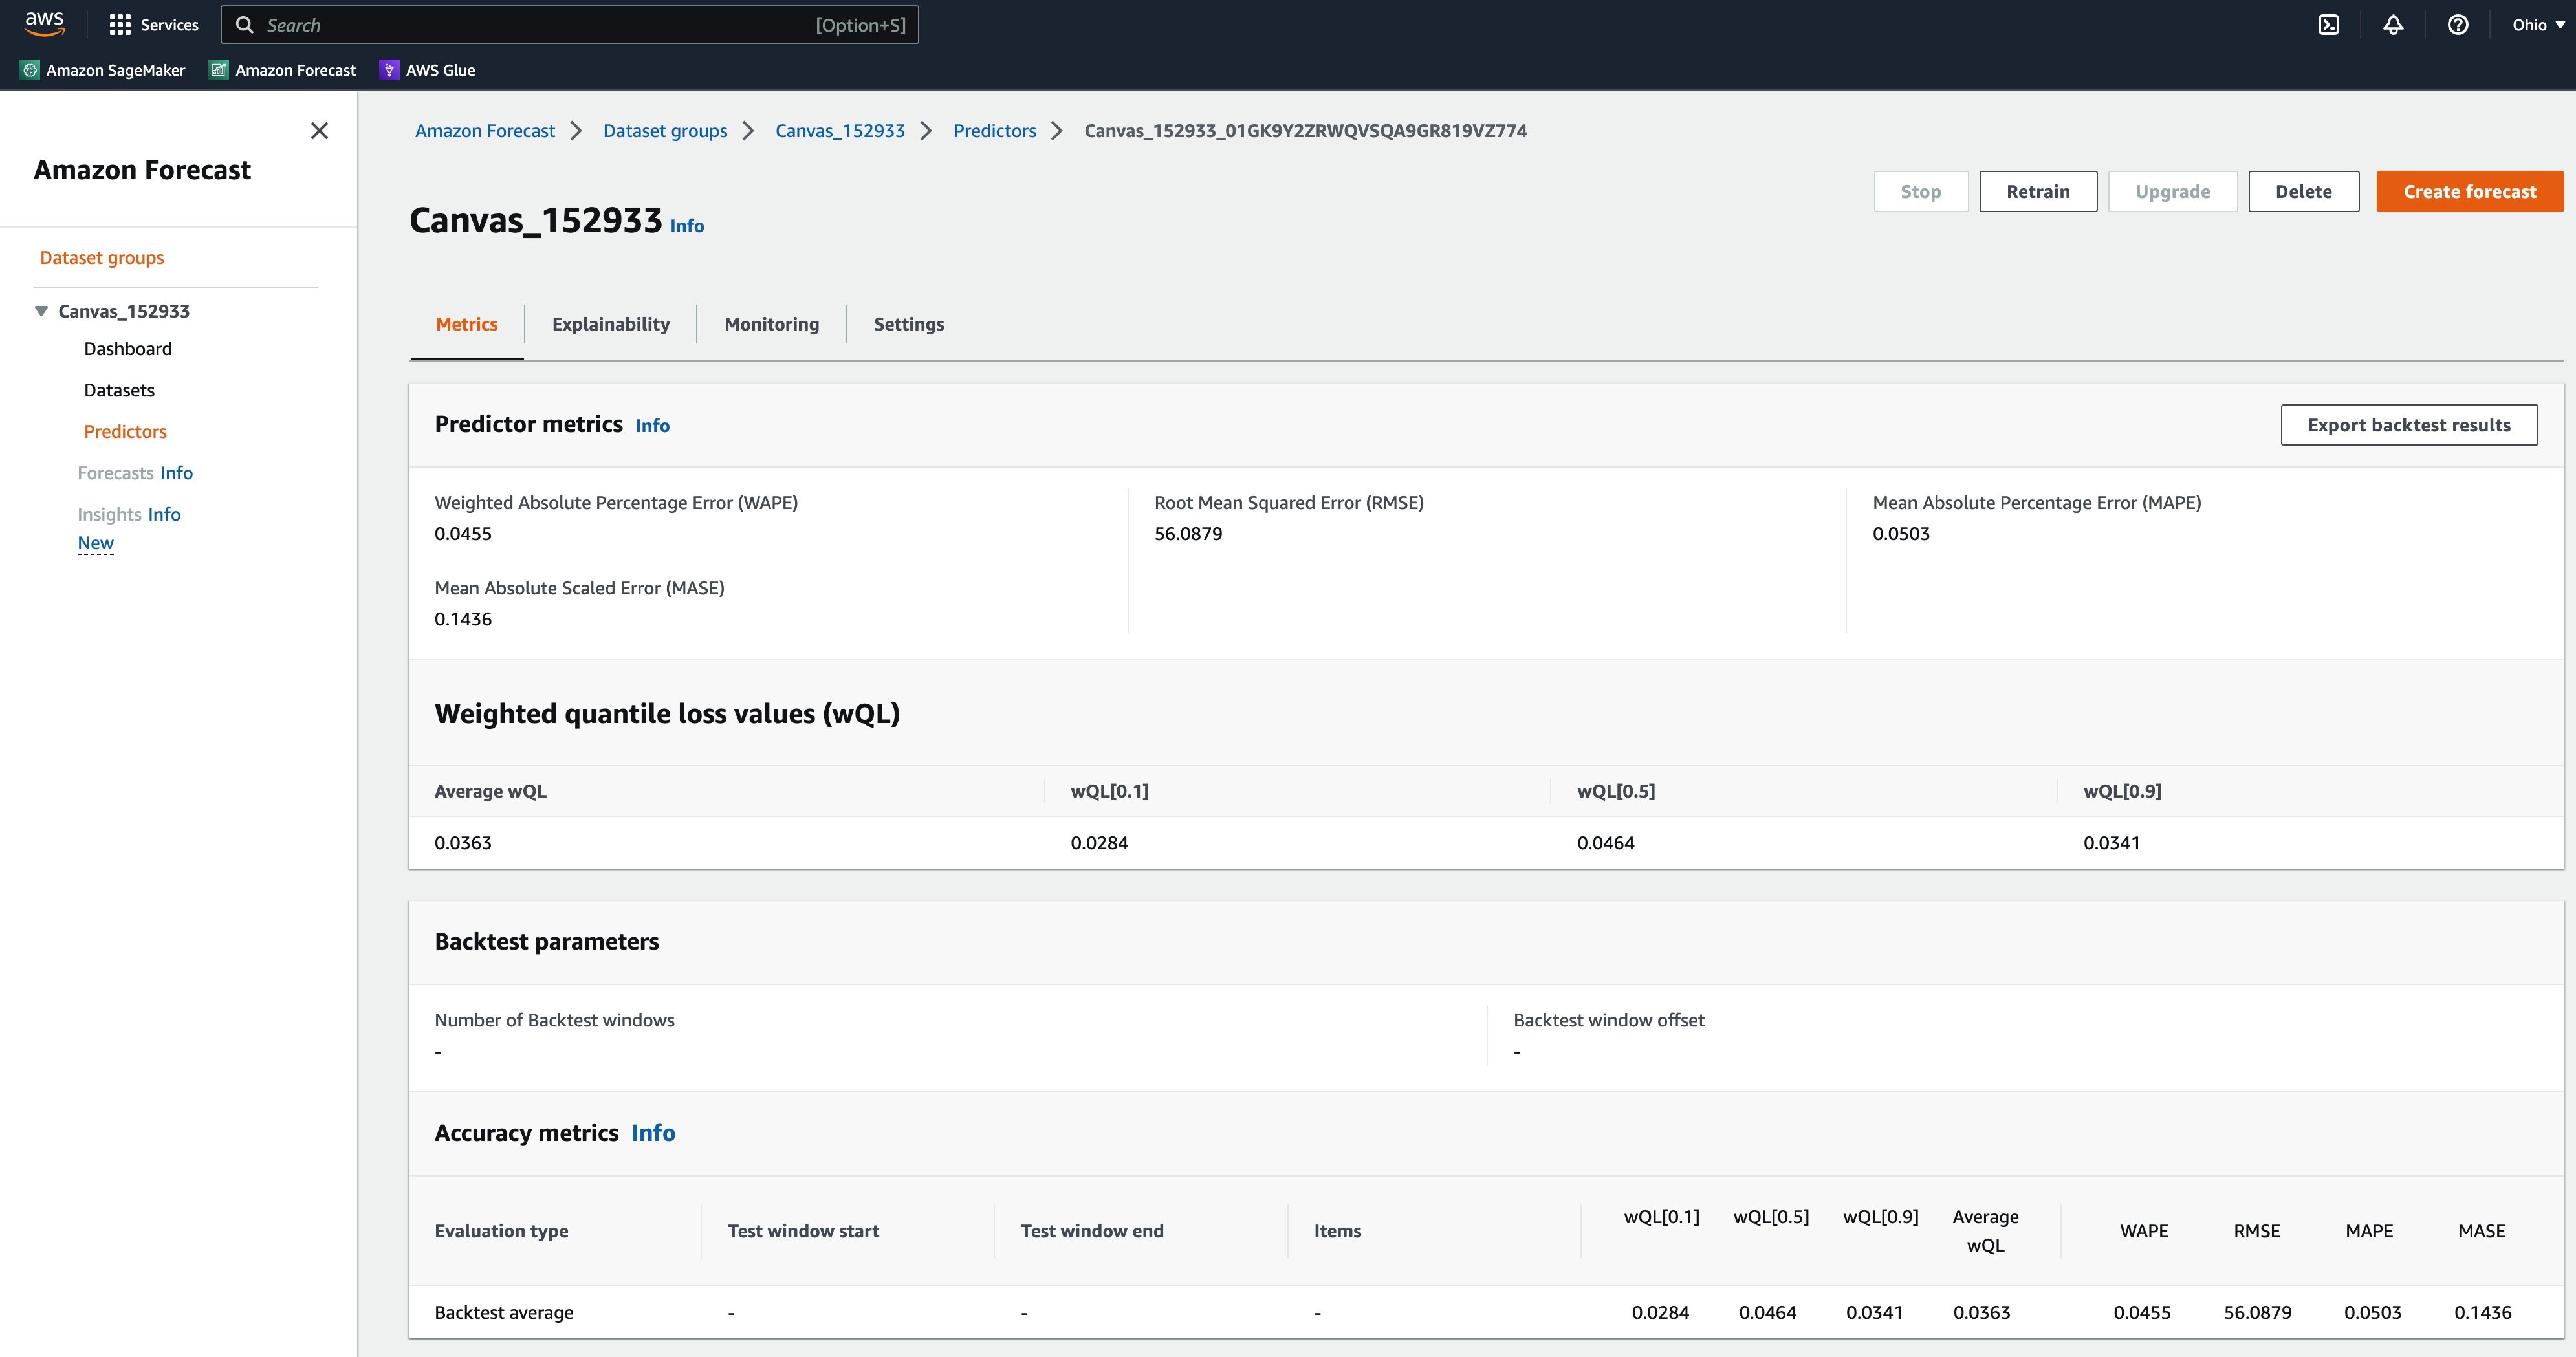This screenshot has height=1357, width=2576.
Task: Open Canvas_152933 breadcrumb link
Action: click(x=840, y=131)
